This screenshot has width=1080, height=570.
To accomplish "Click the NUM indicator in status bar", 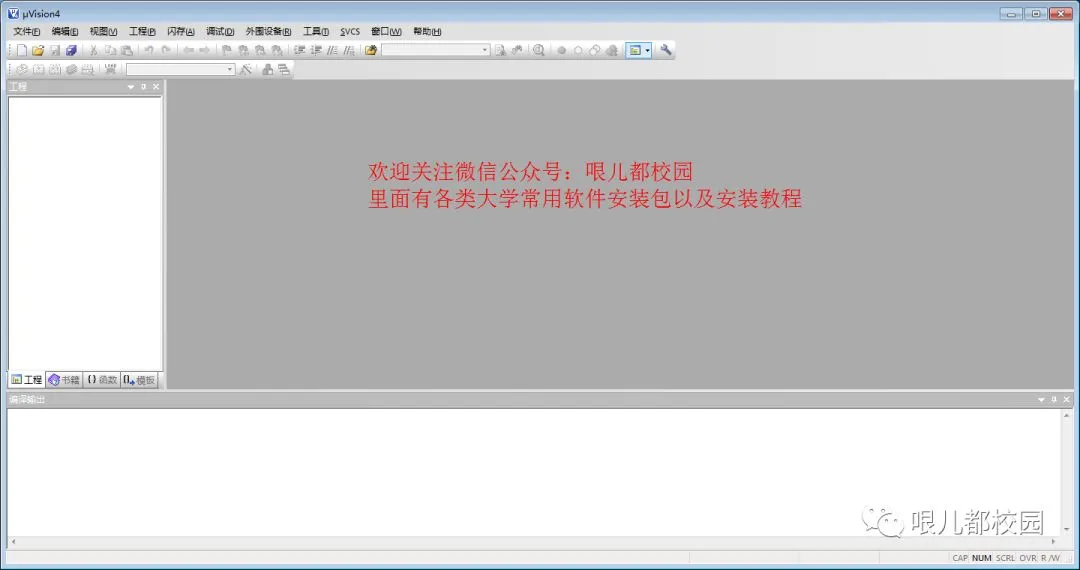I will pos(982,558).
